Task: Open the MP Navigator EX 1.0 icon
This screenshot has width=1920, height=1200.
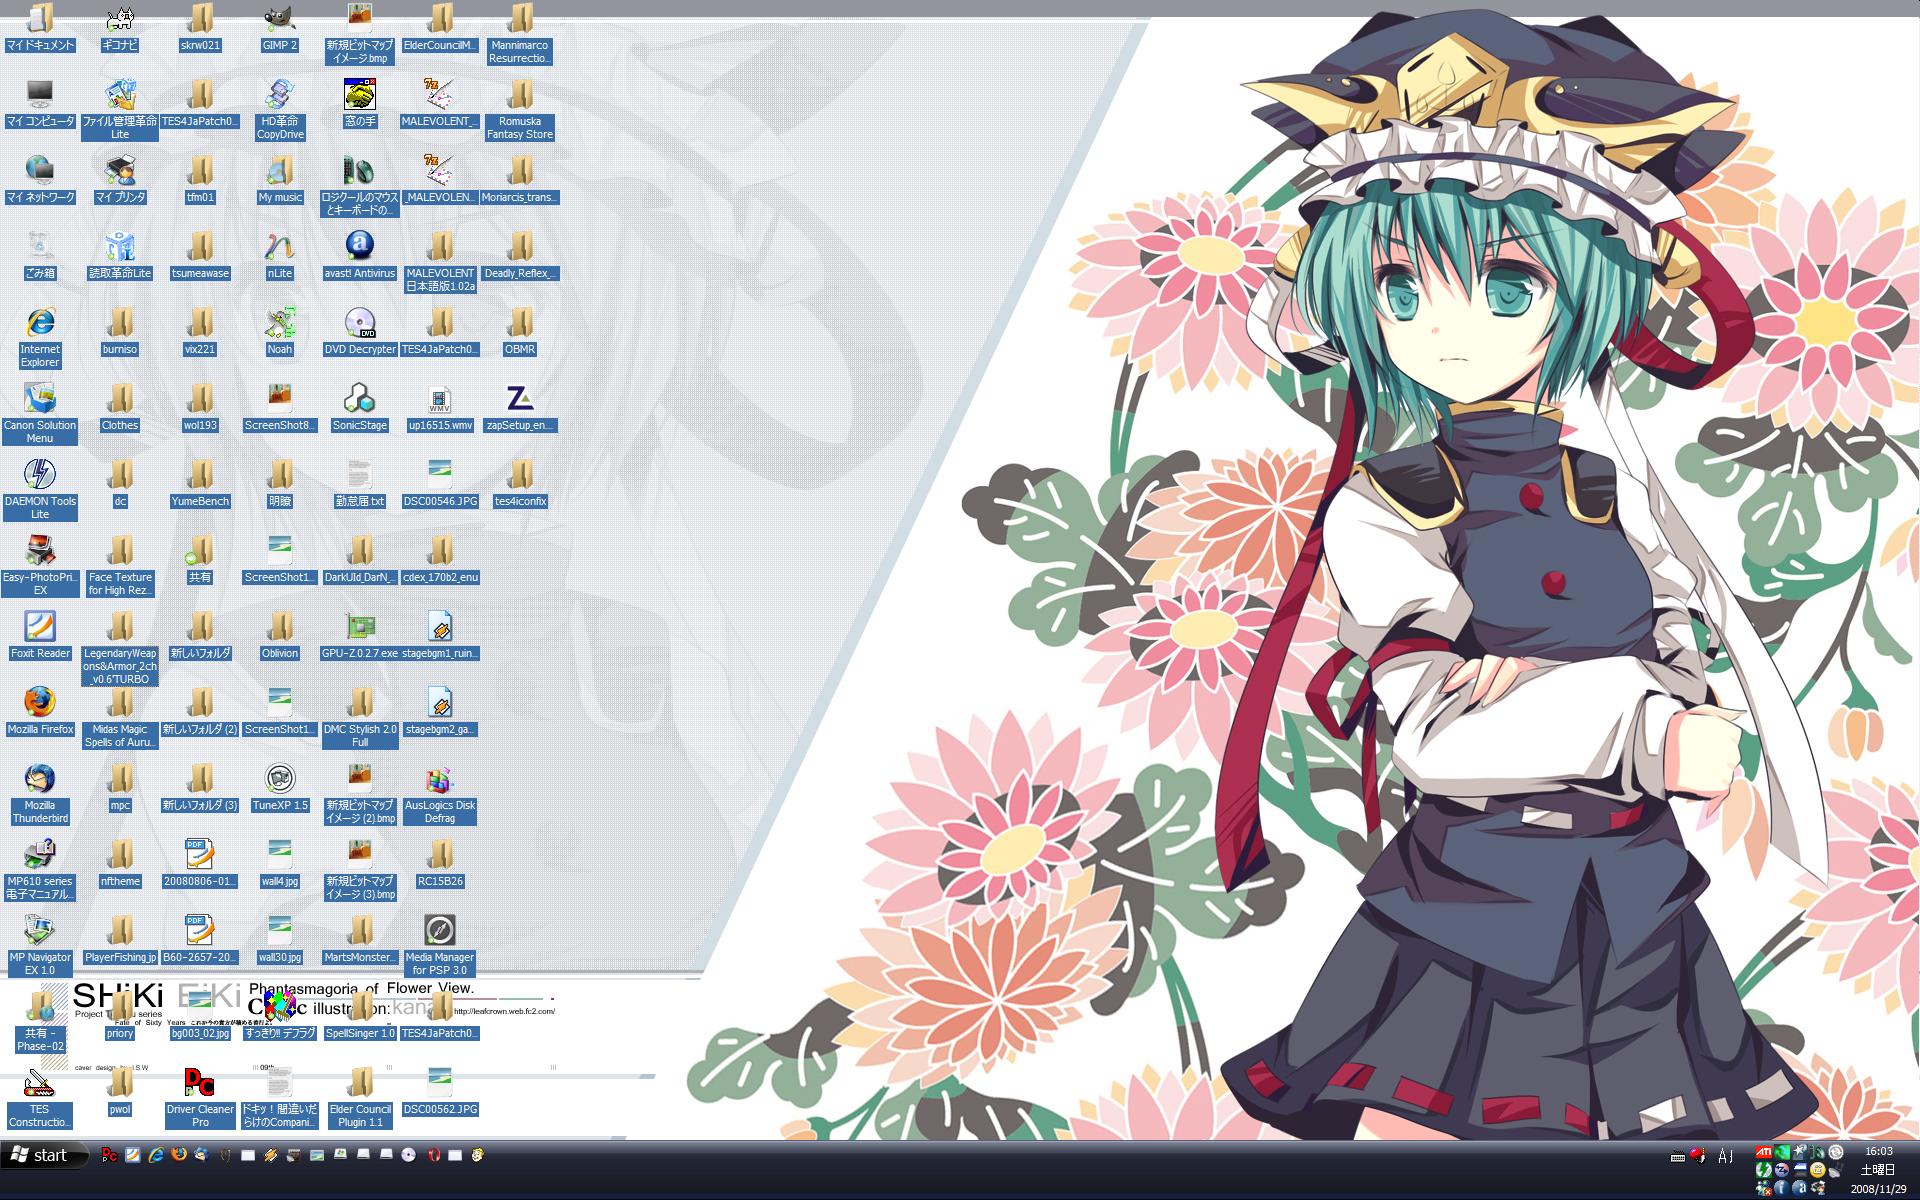Action: click(x=40, y=945)
